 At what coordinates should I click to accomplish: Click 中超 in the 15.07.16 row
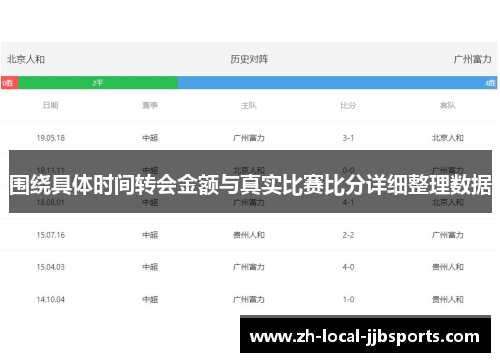pyautogui.click(x=150, y=235)
